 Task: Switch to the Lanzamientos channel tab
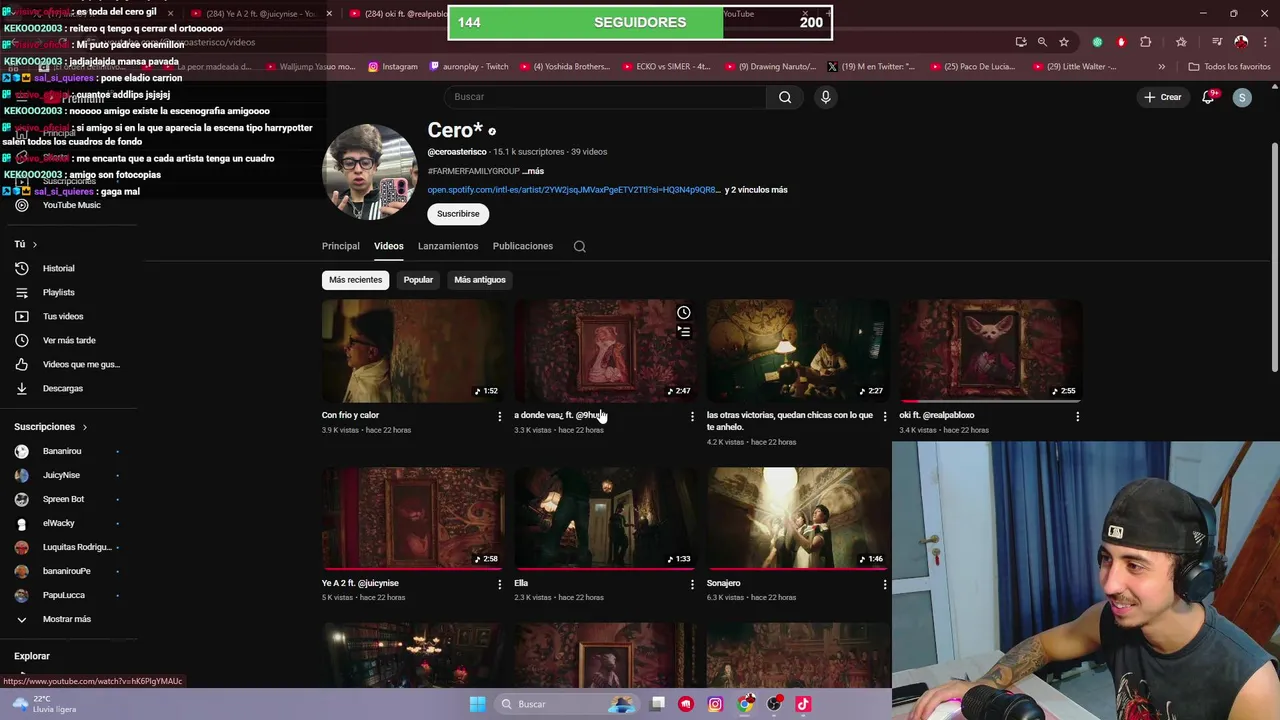point(448,246)
